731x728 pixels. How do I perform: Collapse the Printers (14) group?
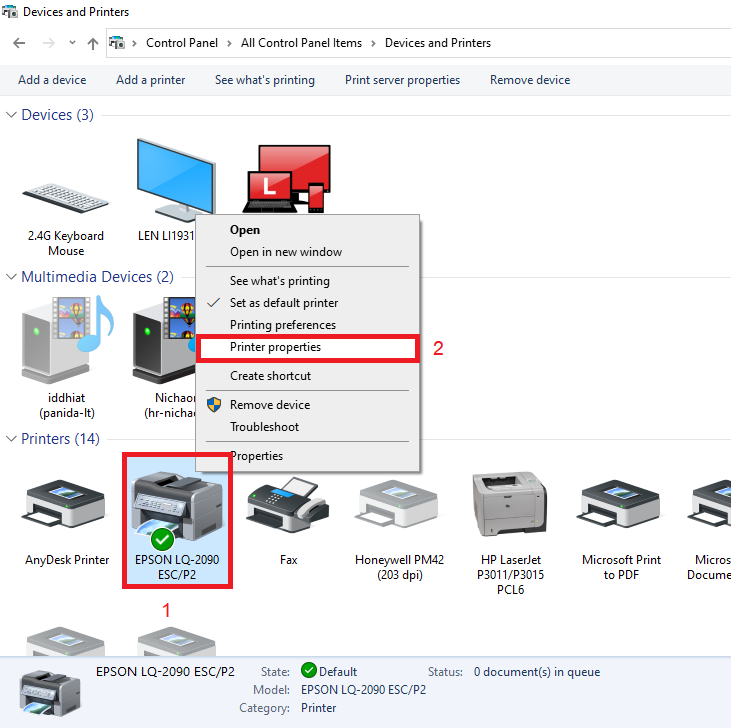coord(12,439)
